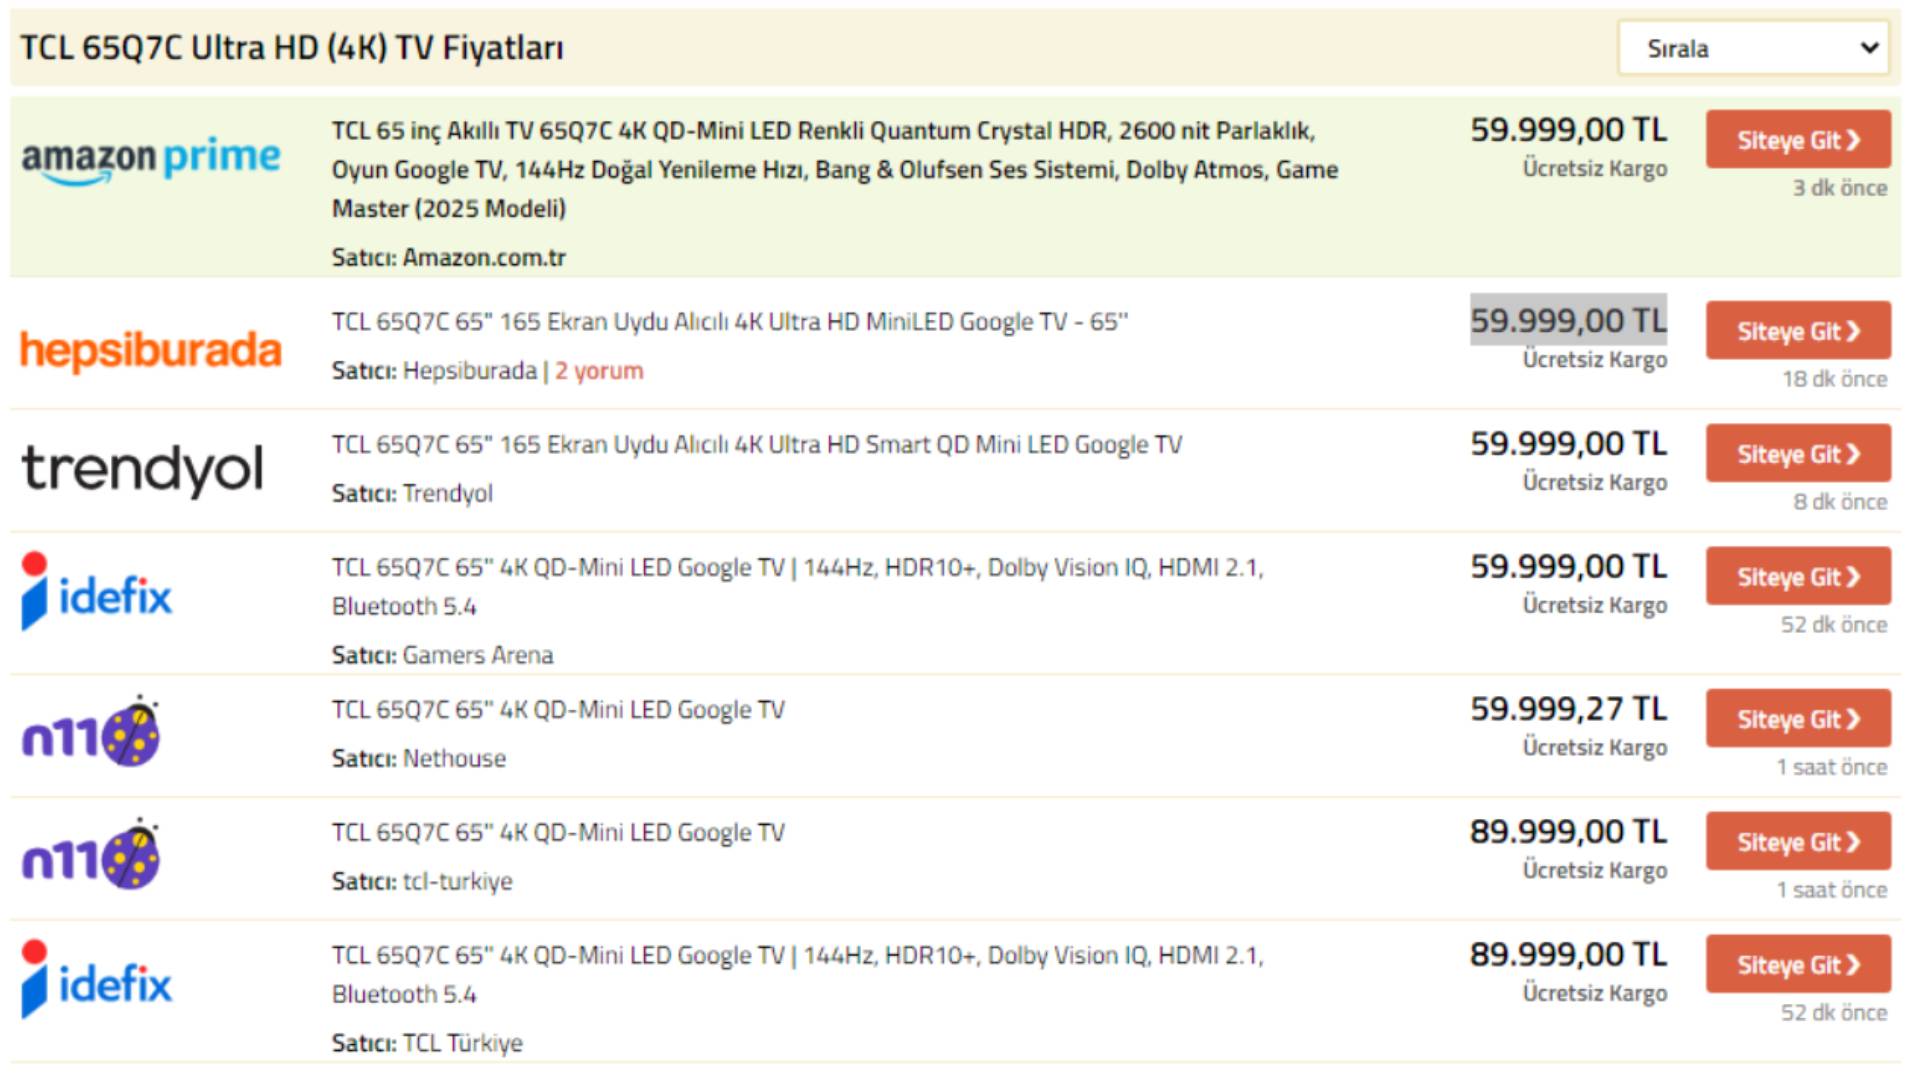Go to site for the Trendyol offer

[1797, 454]
